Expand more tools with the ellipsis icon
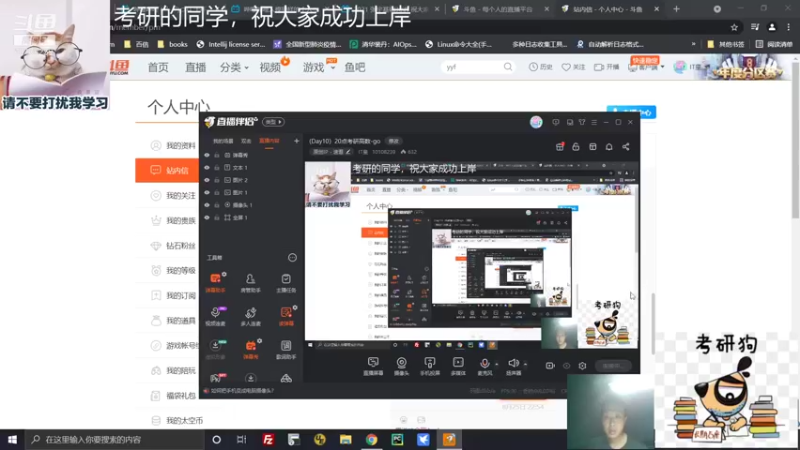This screenshot has height=450, width=800. (x=292, y=258)
